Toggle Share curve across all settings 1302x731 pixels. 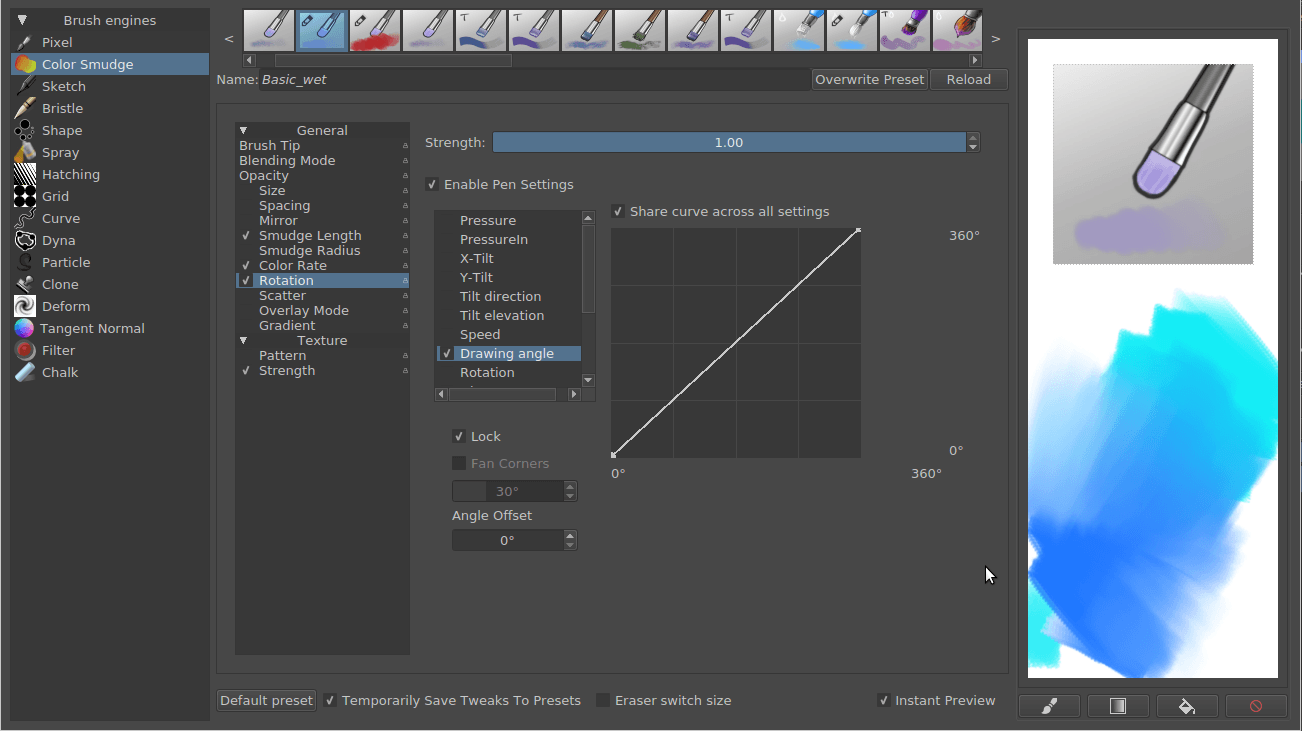[617, 211]
